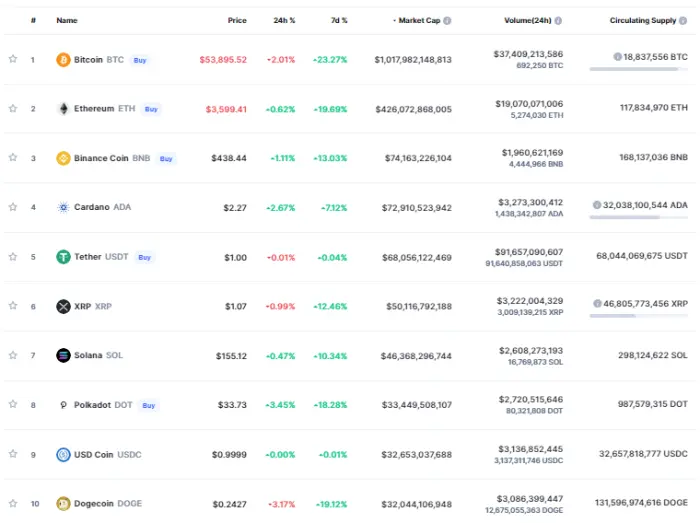
Task: Sort table by Name column
Action: coord(67,21)
